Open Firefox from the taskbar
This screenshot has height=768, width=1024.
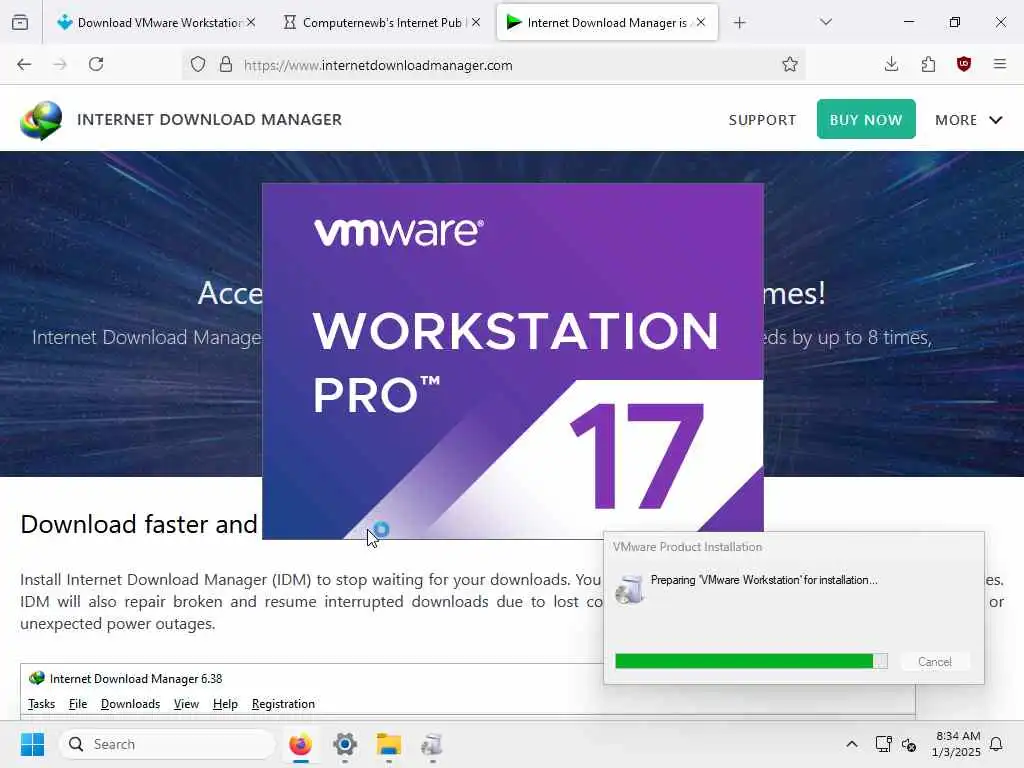pyautogui.click(x=300, y=744)
